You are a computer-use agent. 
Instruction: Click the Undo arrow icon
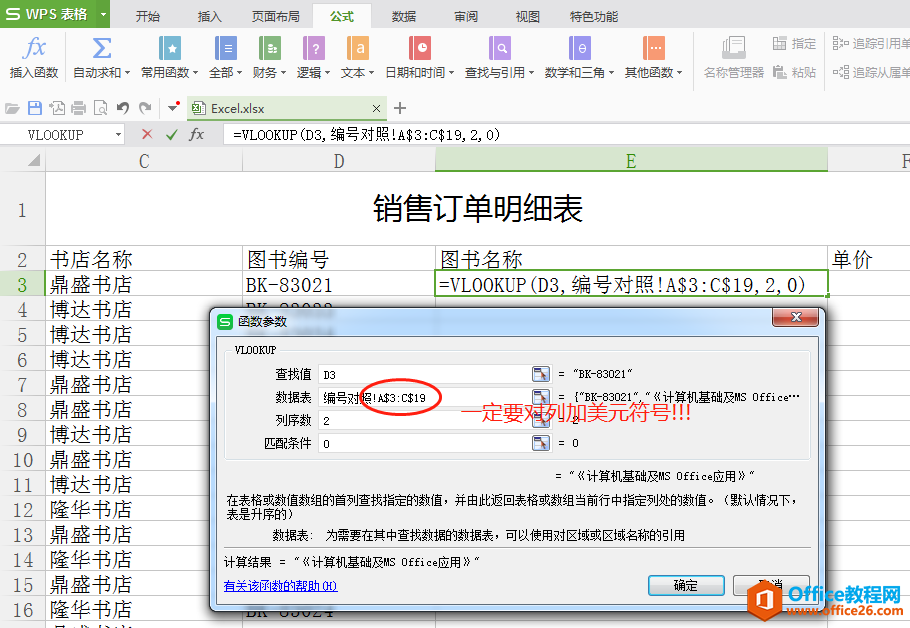click(x=122, y=108)
